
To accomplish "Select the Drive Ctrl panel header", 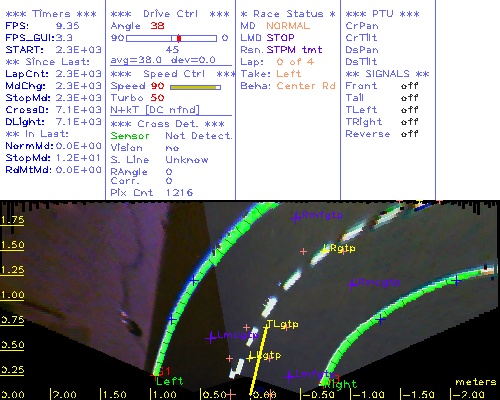I will (170, 14).
